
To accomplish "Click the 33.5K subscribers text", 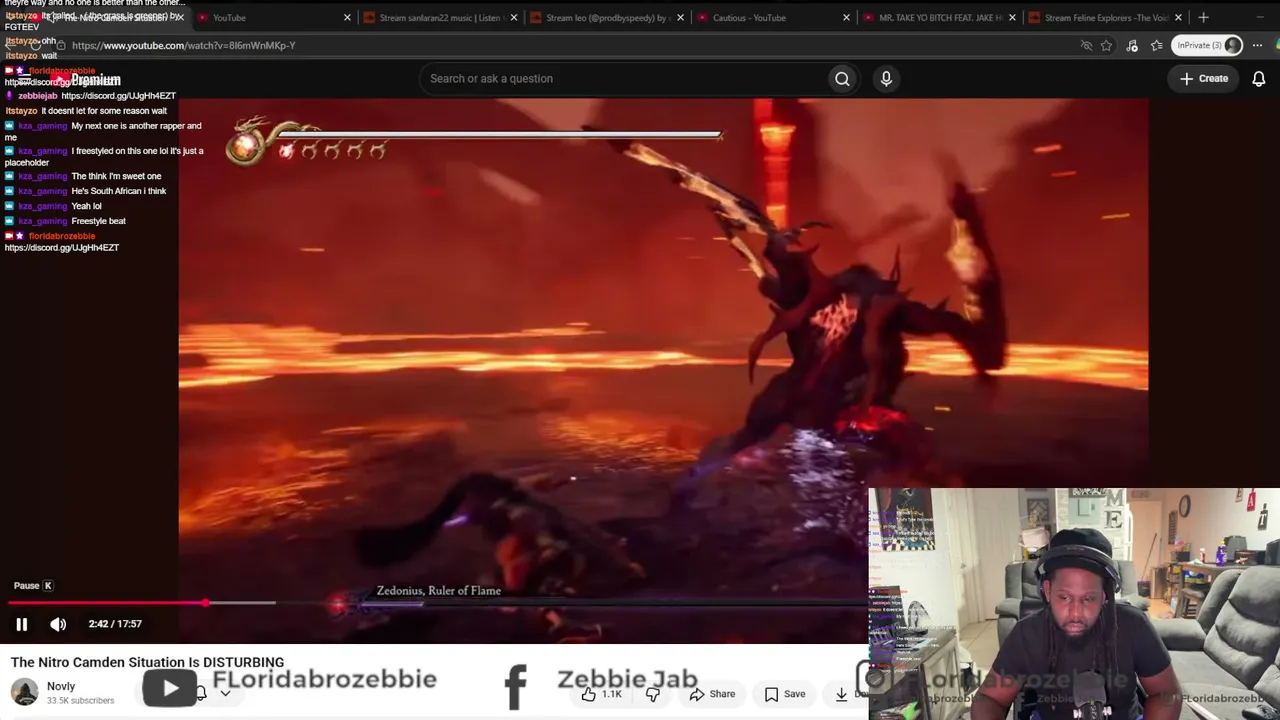I will (80, 701).
